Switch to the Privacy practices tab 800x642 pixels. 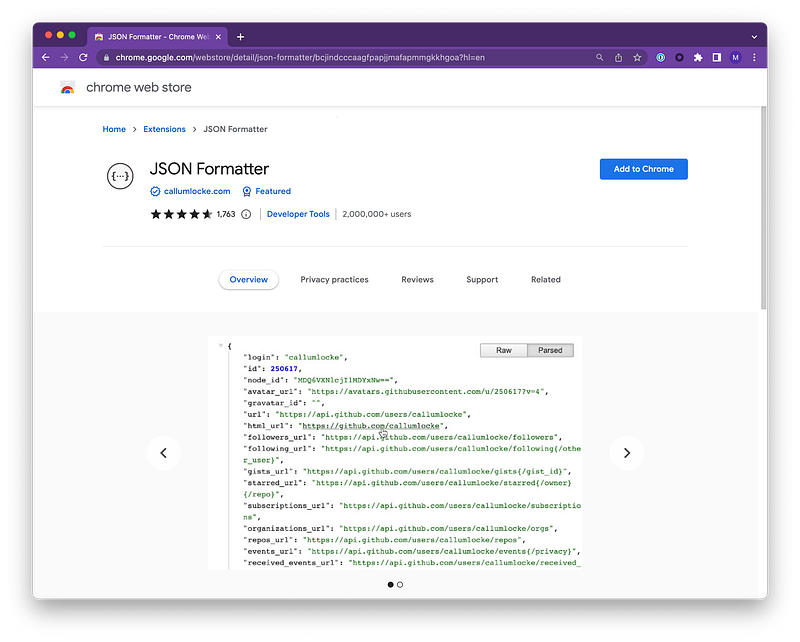[334, 280]
